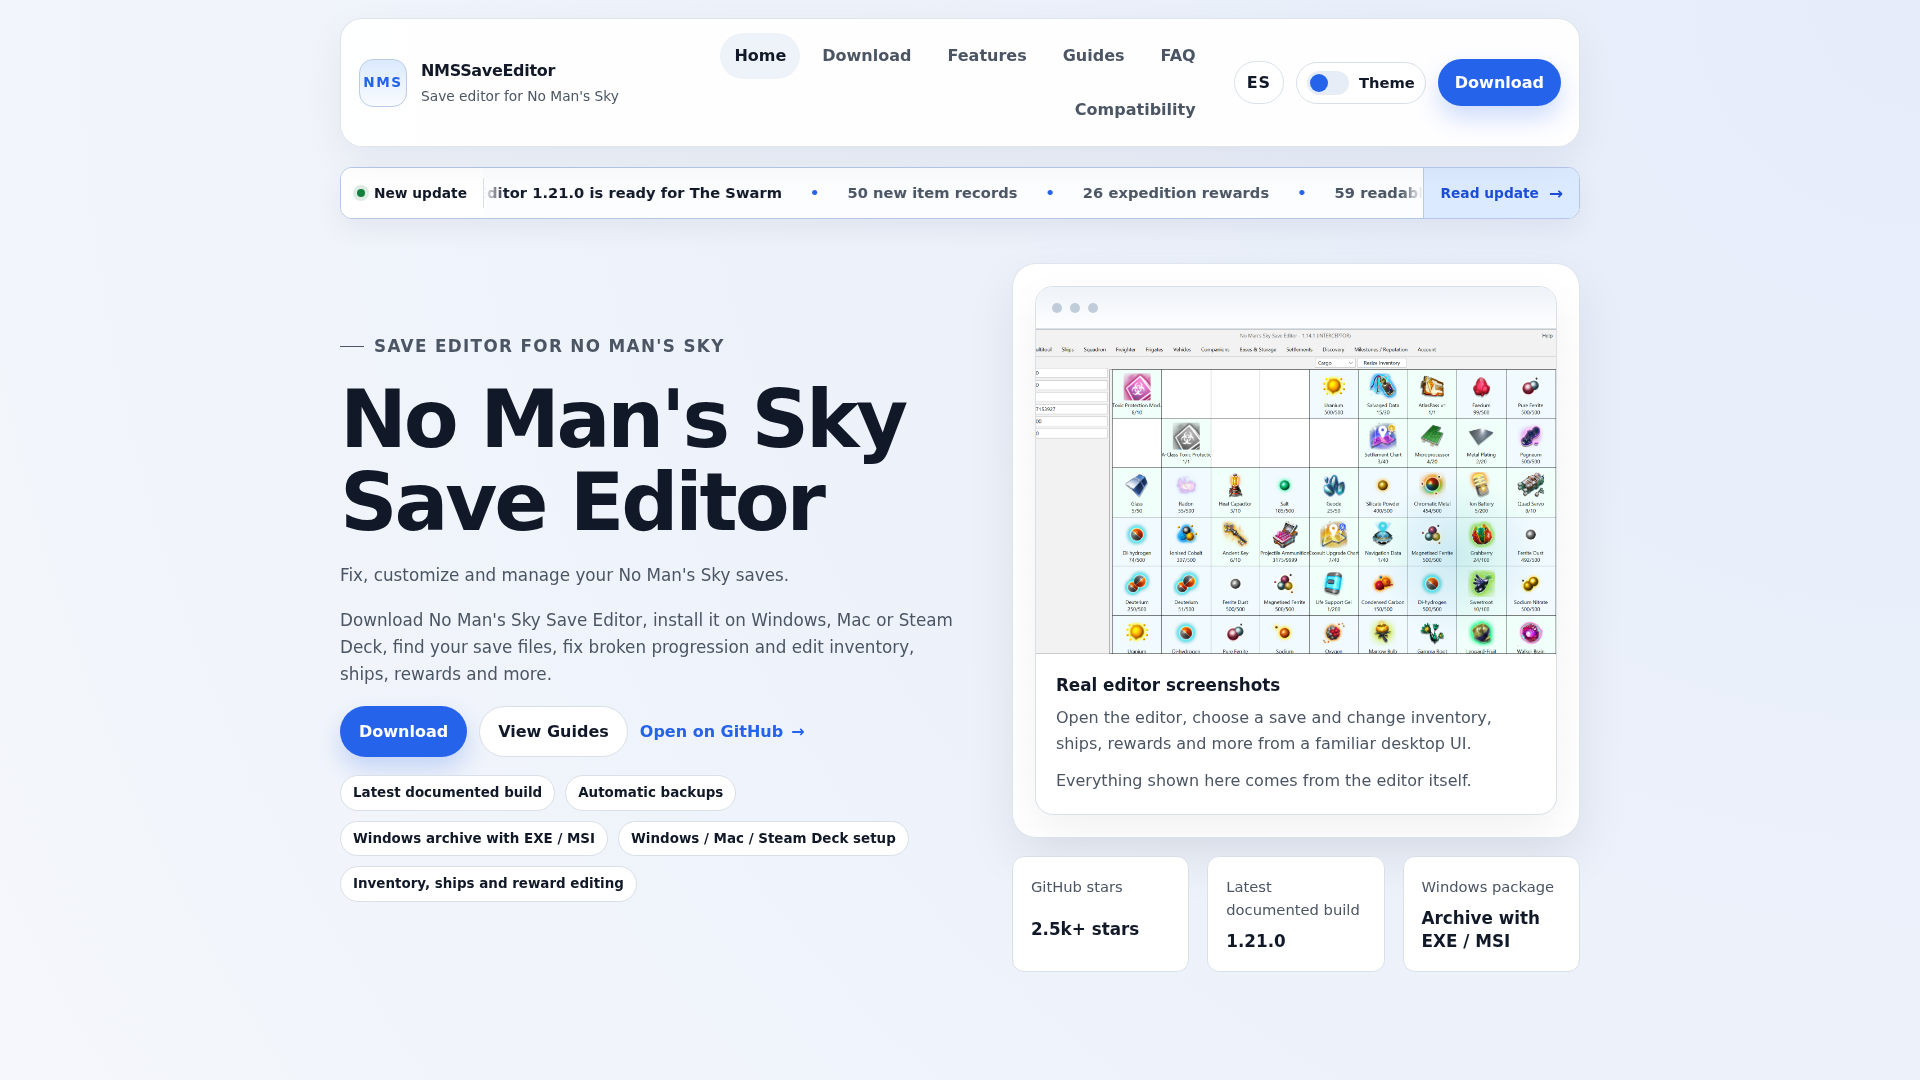Viewport: 1920px width, 1080px height.
Task: Open the View Guides button
Action: point(553,732)
